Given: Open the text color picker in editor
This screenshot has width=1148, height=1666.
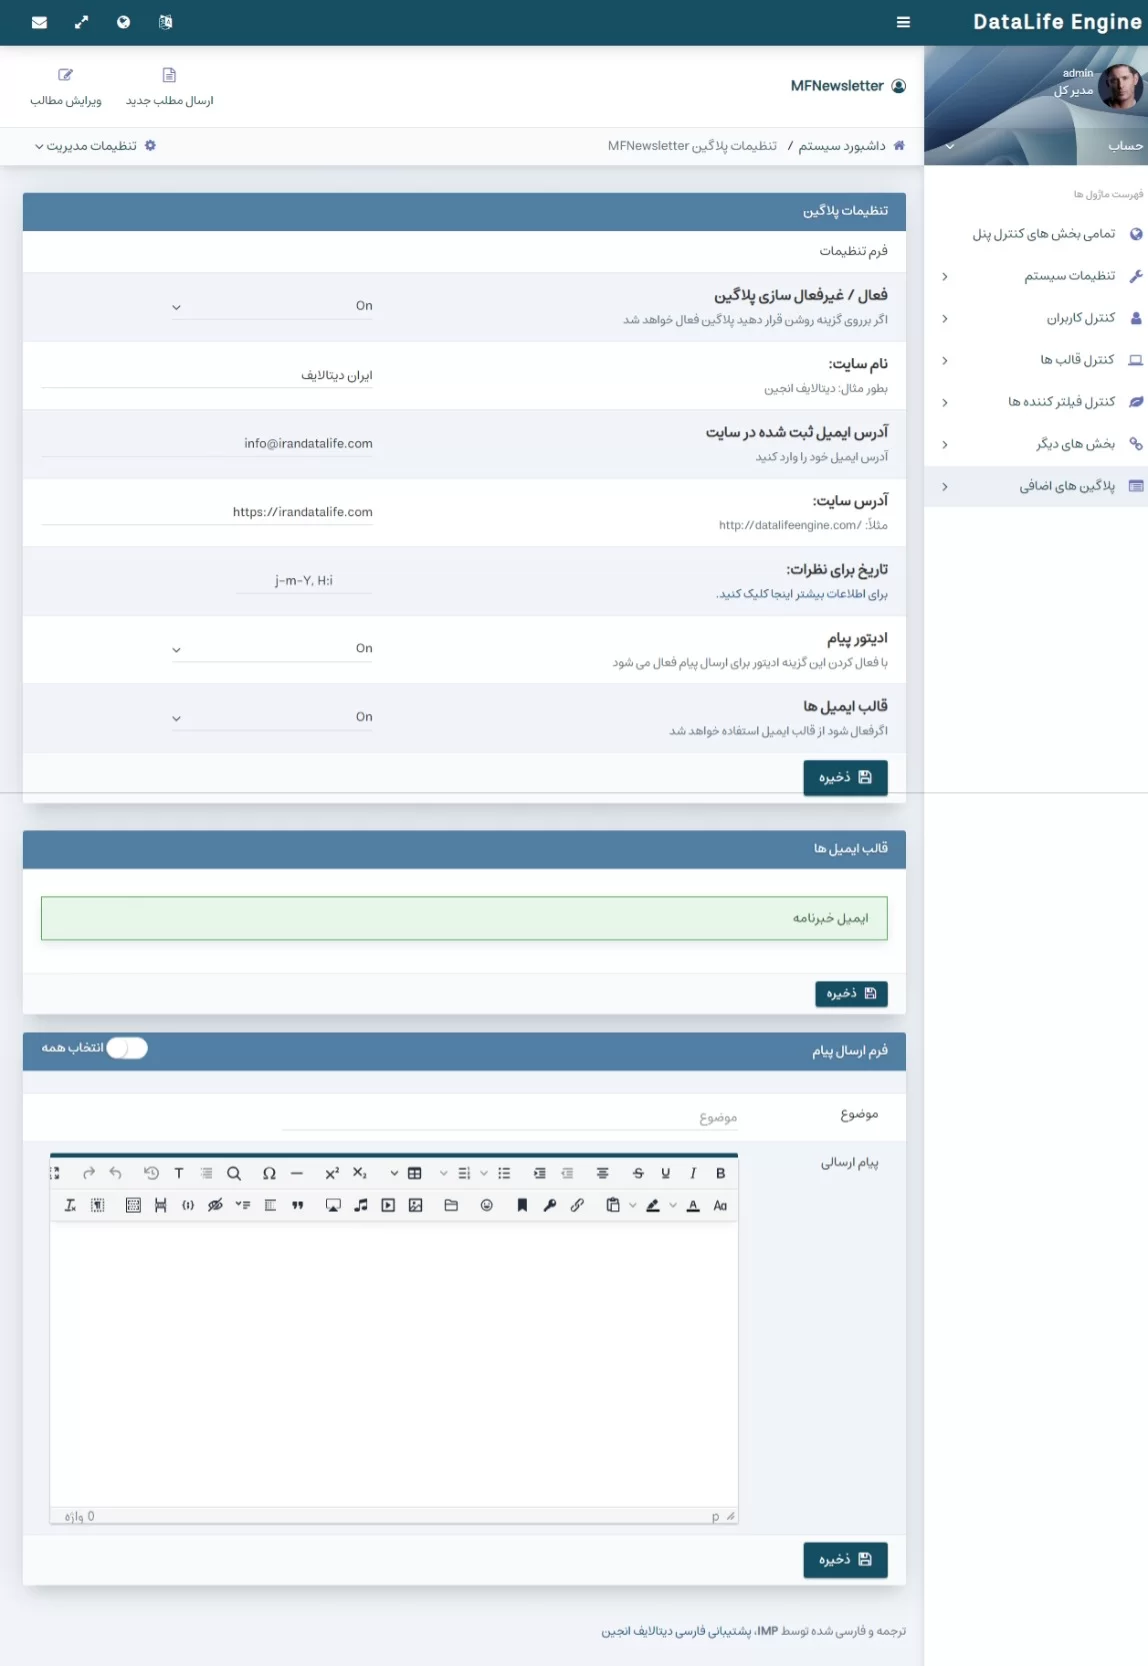Looking at the screenshot, I should pyautogui.click(x=693, y=1205).
